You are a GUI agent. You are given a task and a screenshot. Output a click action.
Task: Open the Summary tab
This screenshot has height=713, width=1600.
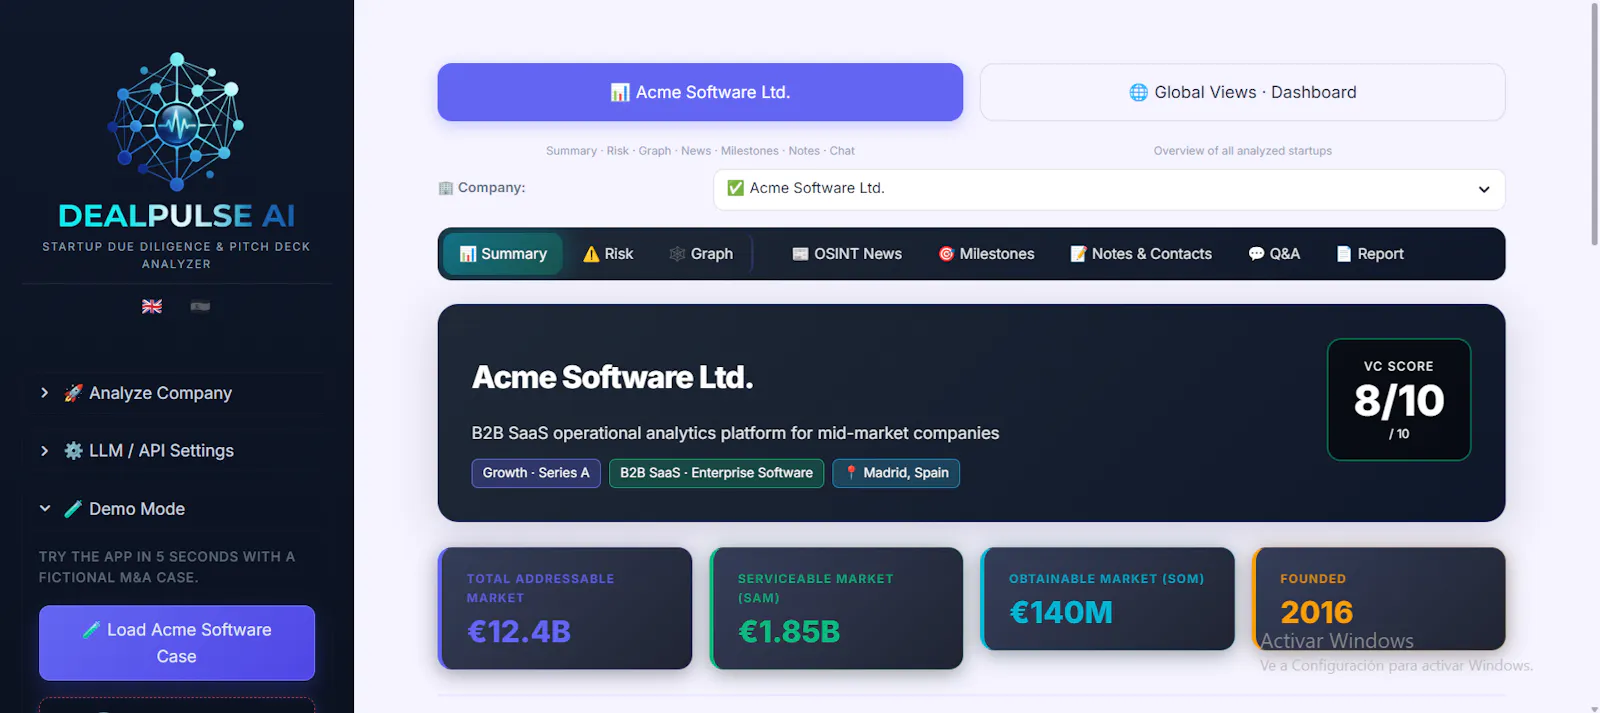pyautogui.click(x=503, y=254)
